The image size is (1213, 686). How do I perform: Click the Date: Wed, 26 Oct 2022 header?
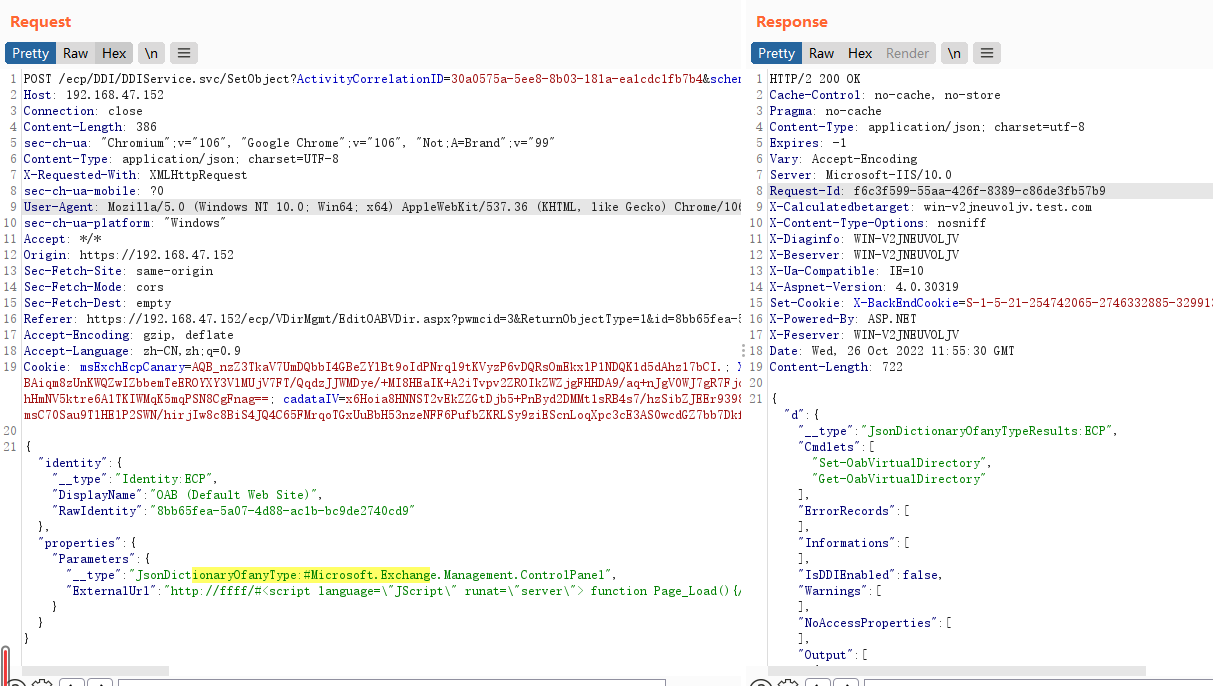pyautogui.click(x=892, y=351)
